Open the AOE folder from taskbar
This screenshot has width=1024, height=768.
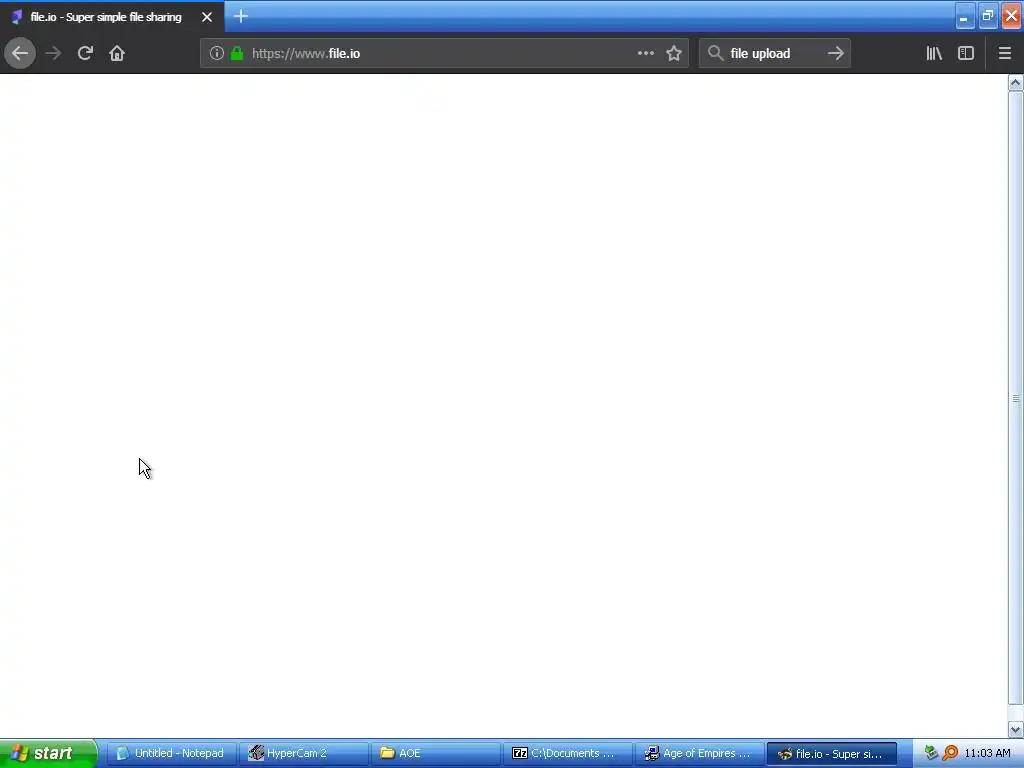tap(436, 753)
